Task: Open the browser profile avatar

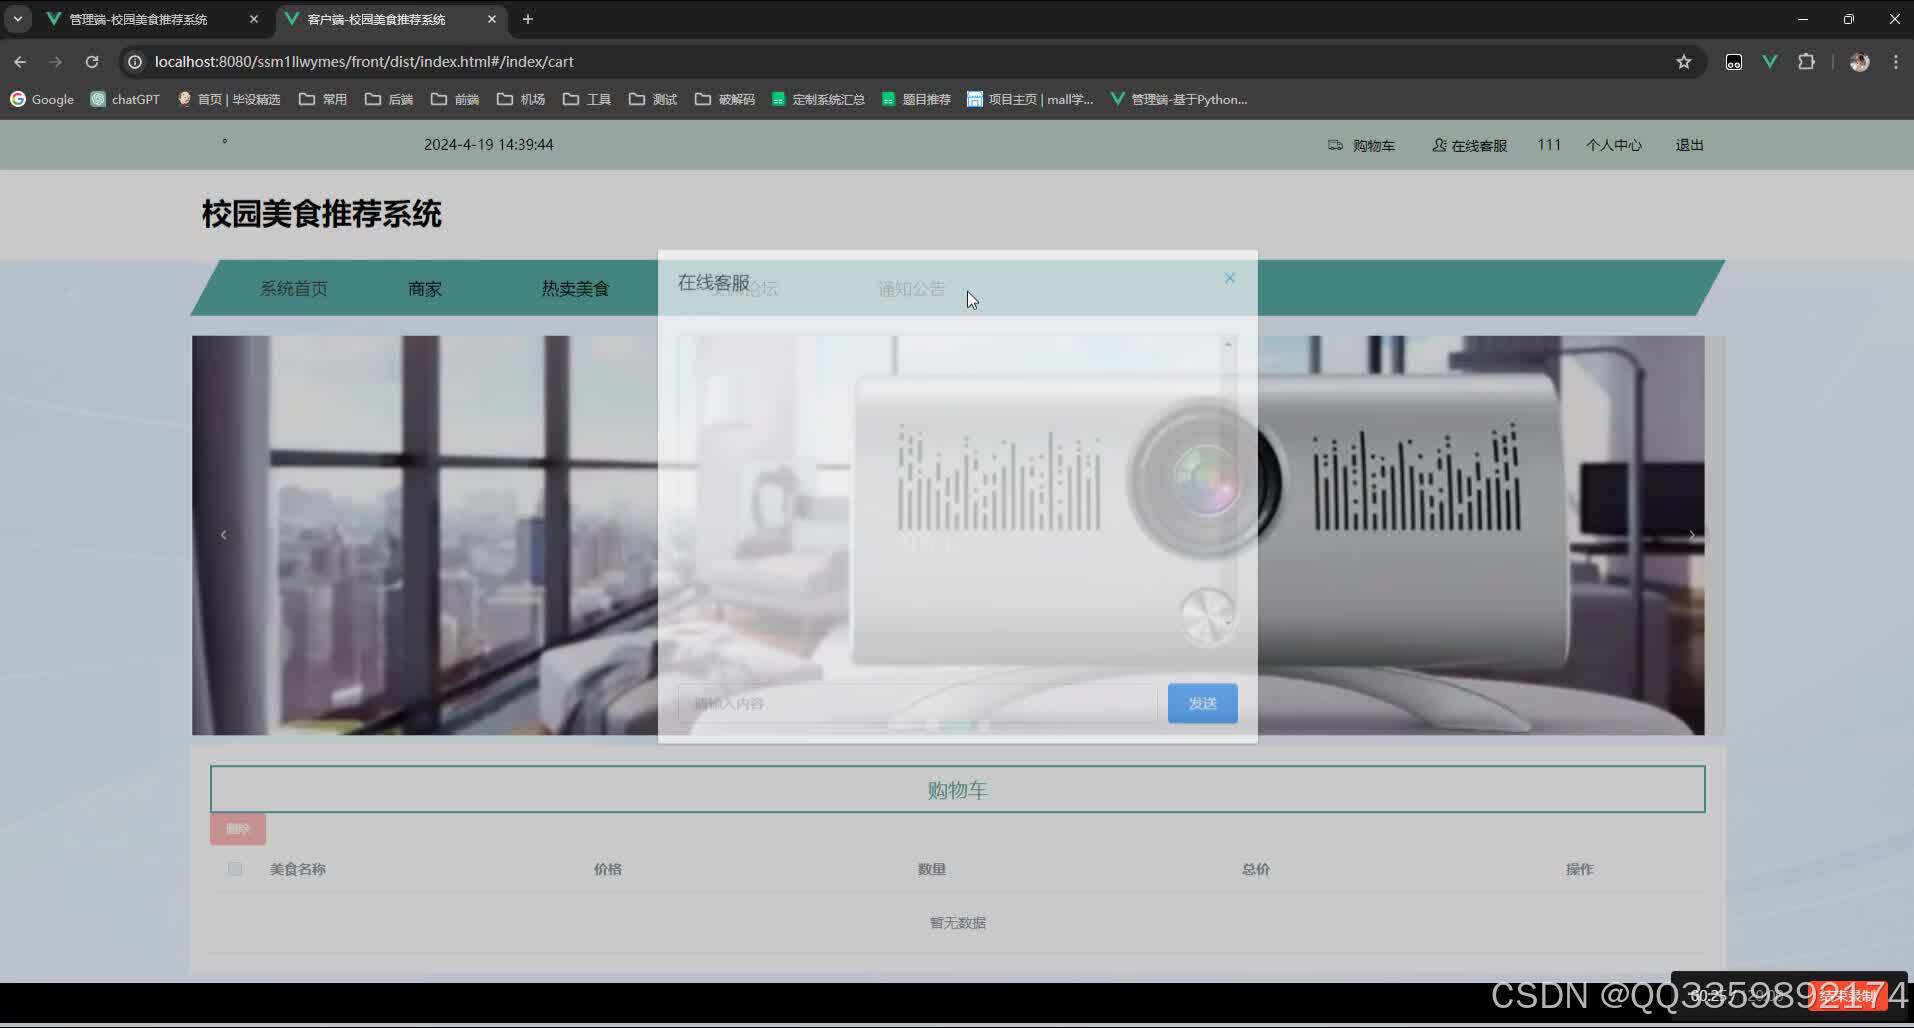Action: pos(1860,62)
